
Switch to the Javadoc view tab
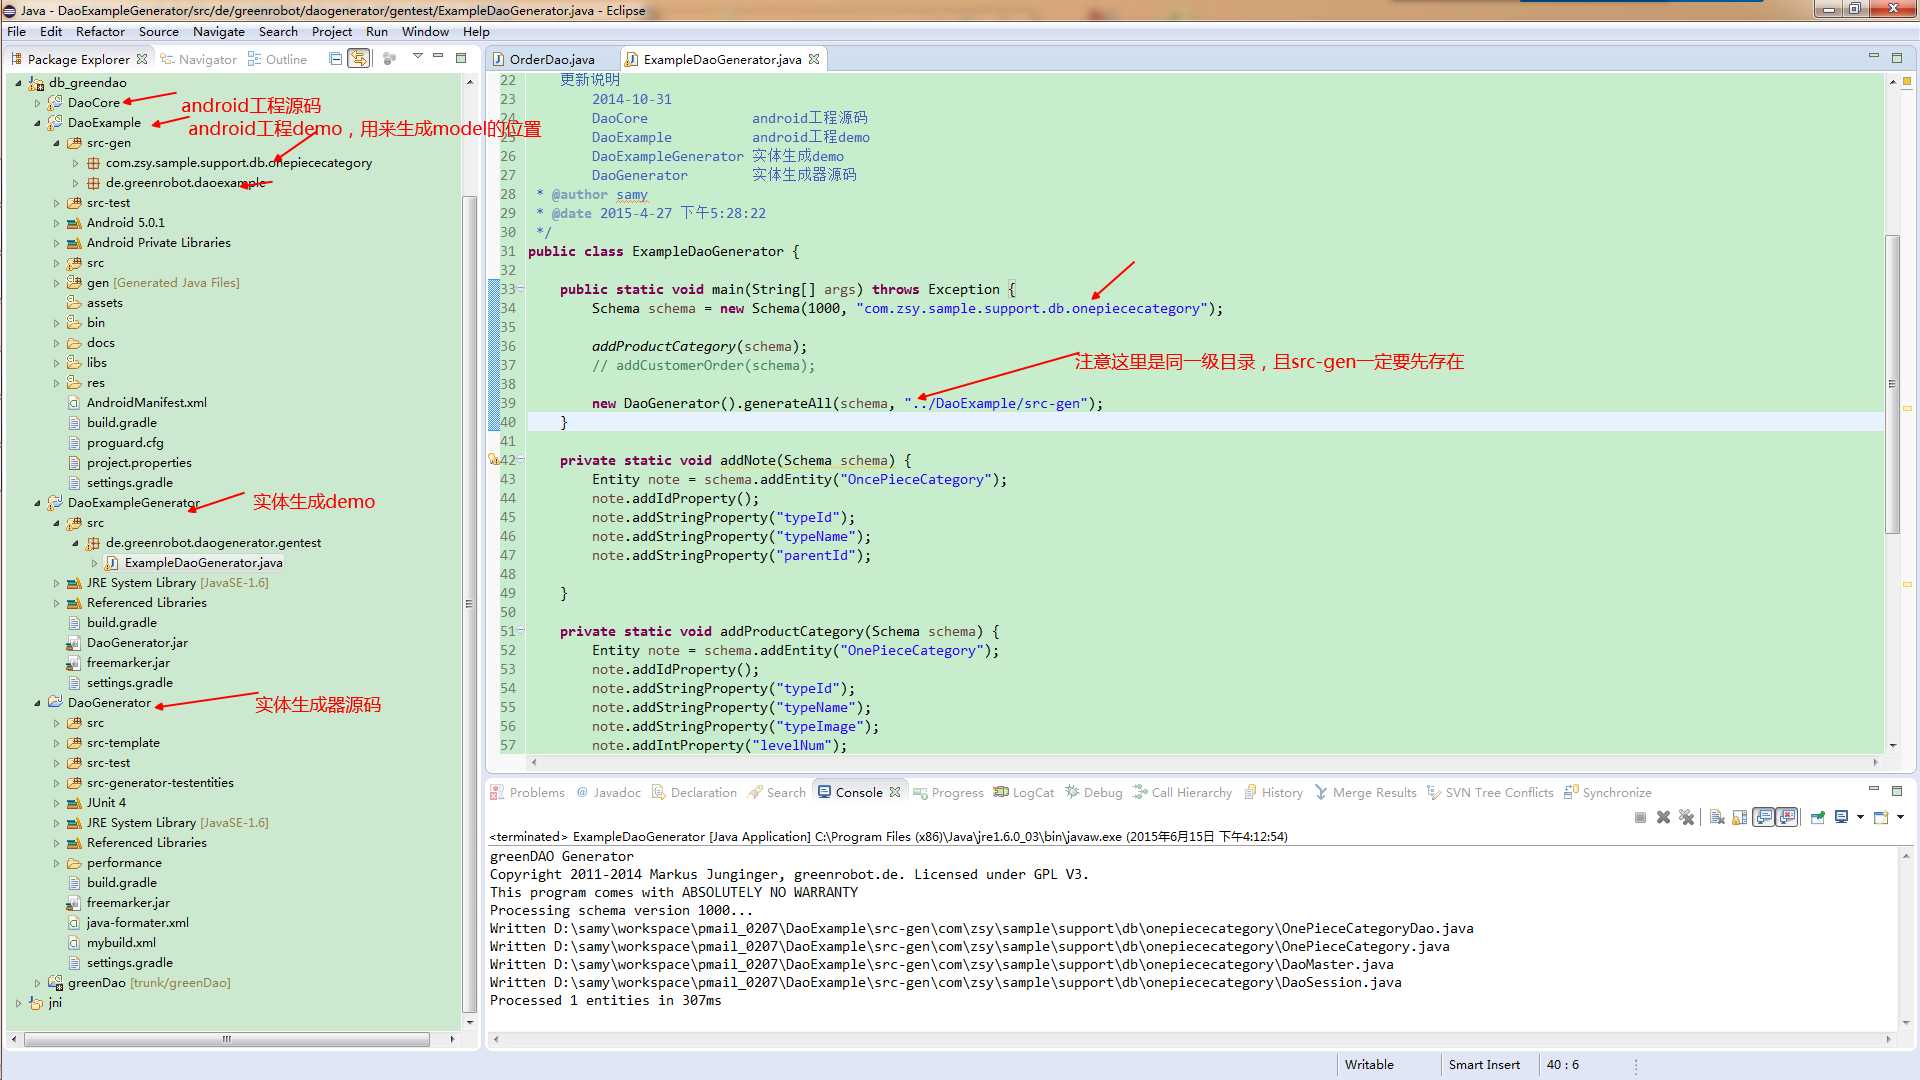608,792
